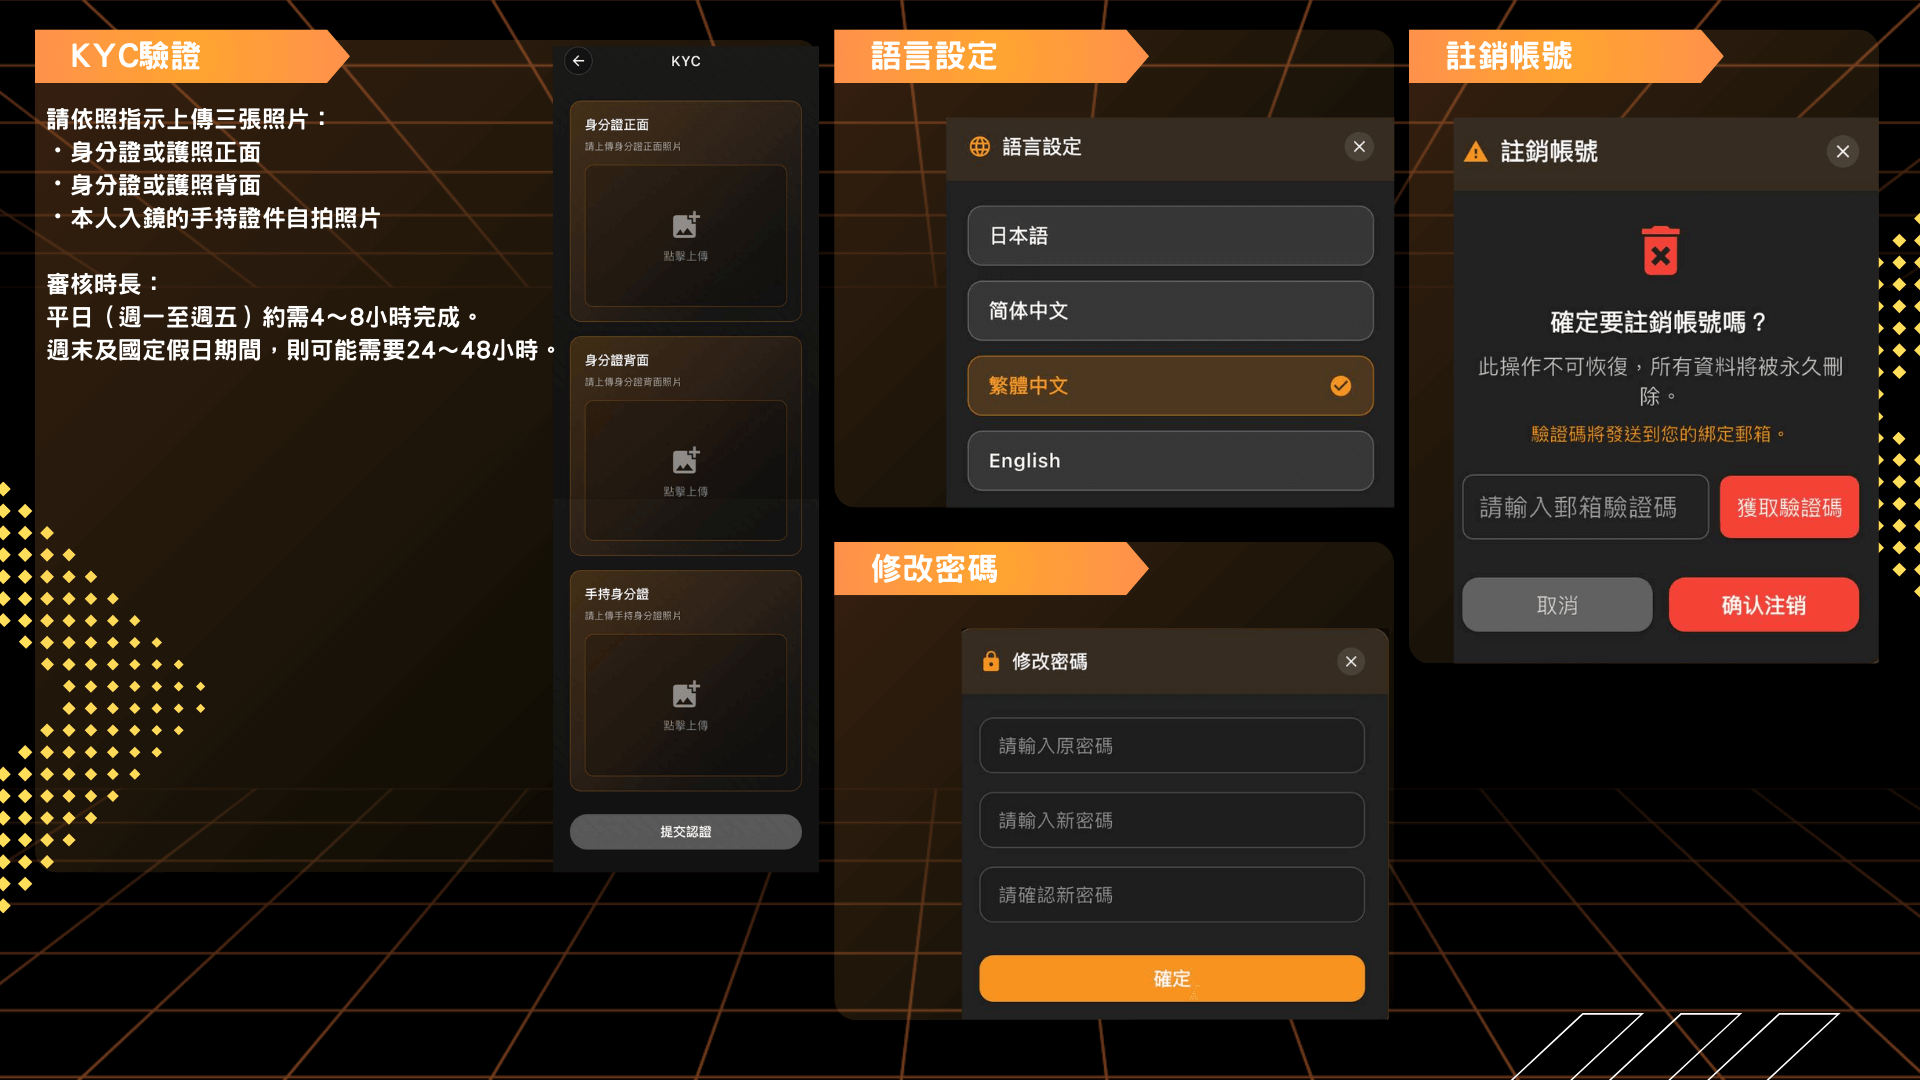Click the lock icon beside 修改密碼
The height and width of the screenshot is (1080, 1920).
click(991, 661)
